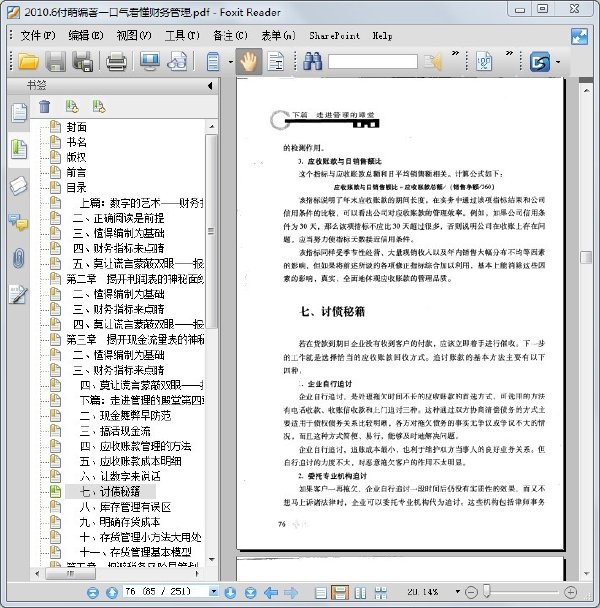
Task: Print the document using printer icon
Action: coord(116,61)
